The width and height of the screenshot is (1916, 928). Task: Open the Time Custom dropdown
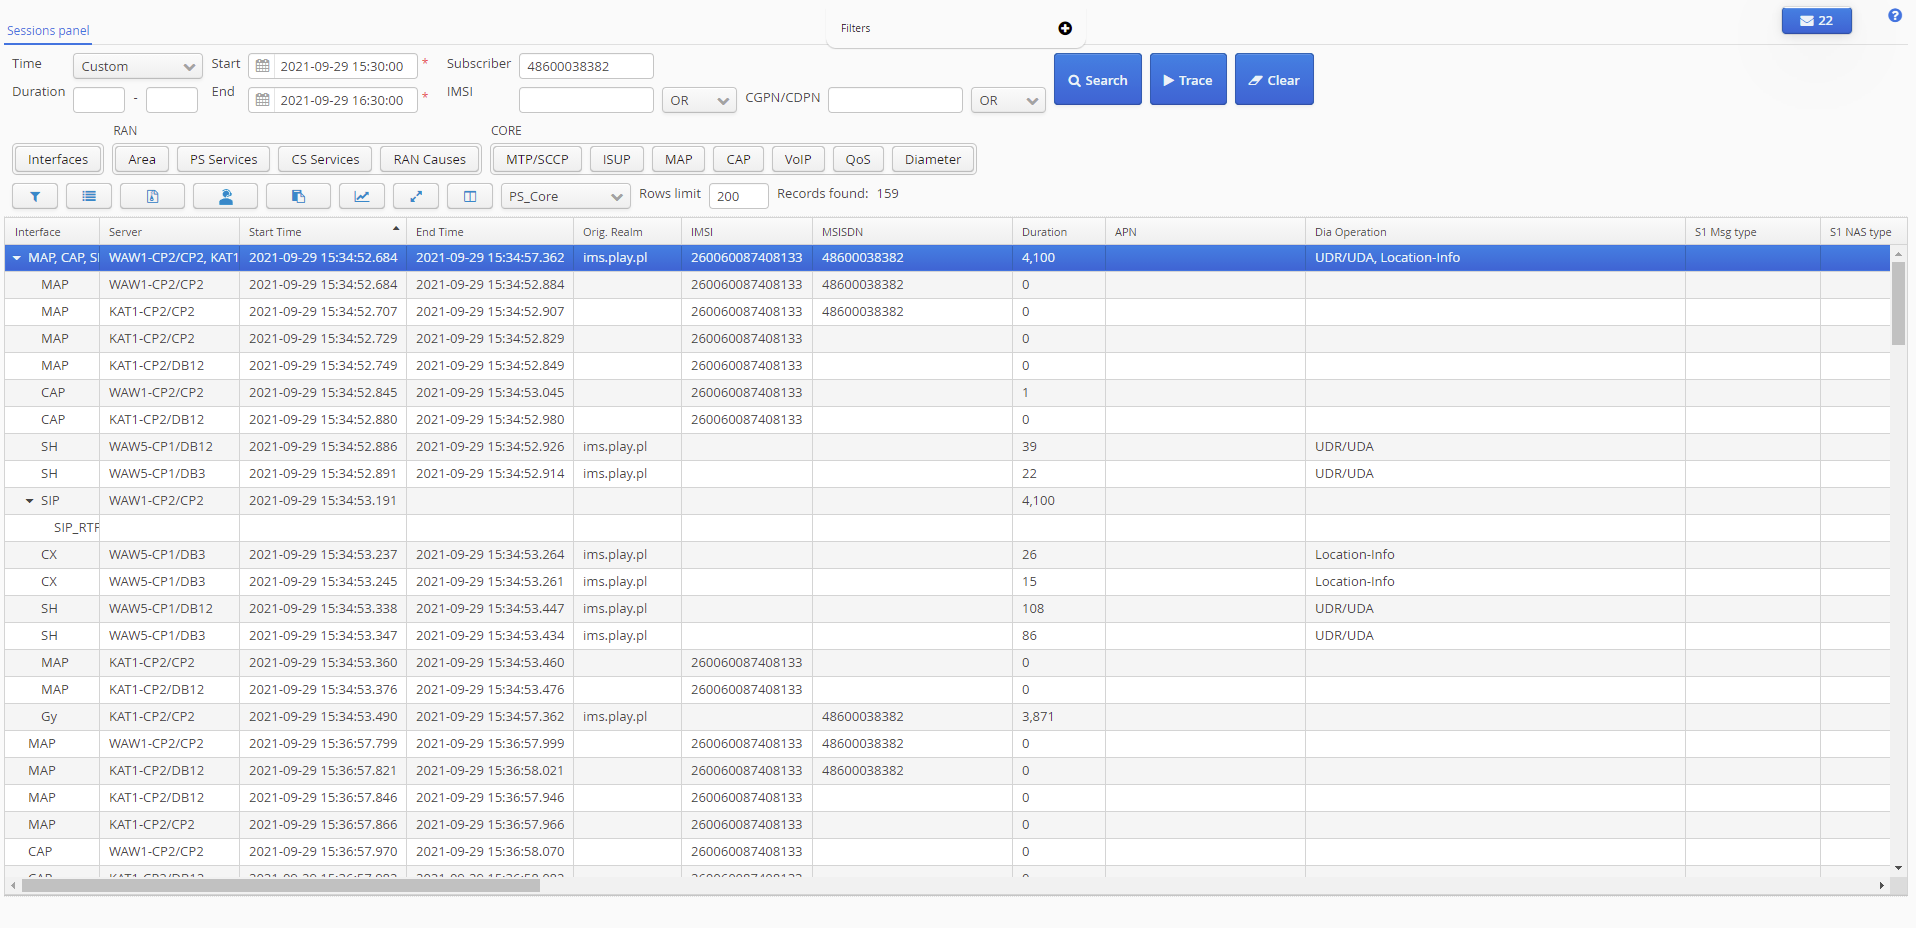(x=138, y=66)
